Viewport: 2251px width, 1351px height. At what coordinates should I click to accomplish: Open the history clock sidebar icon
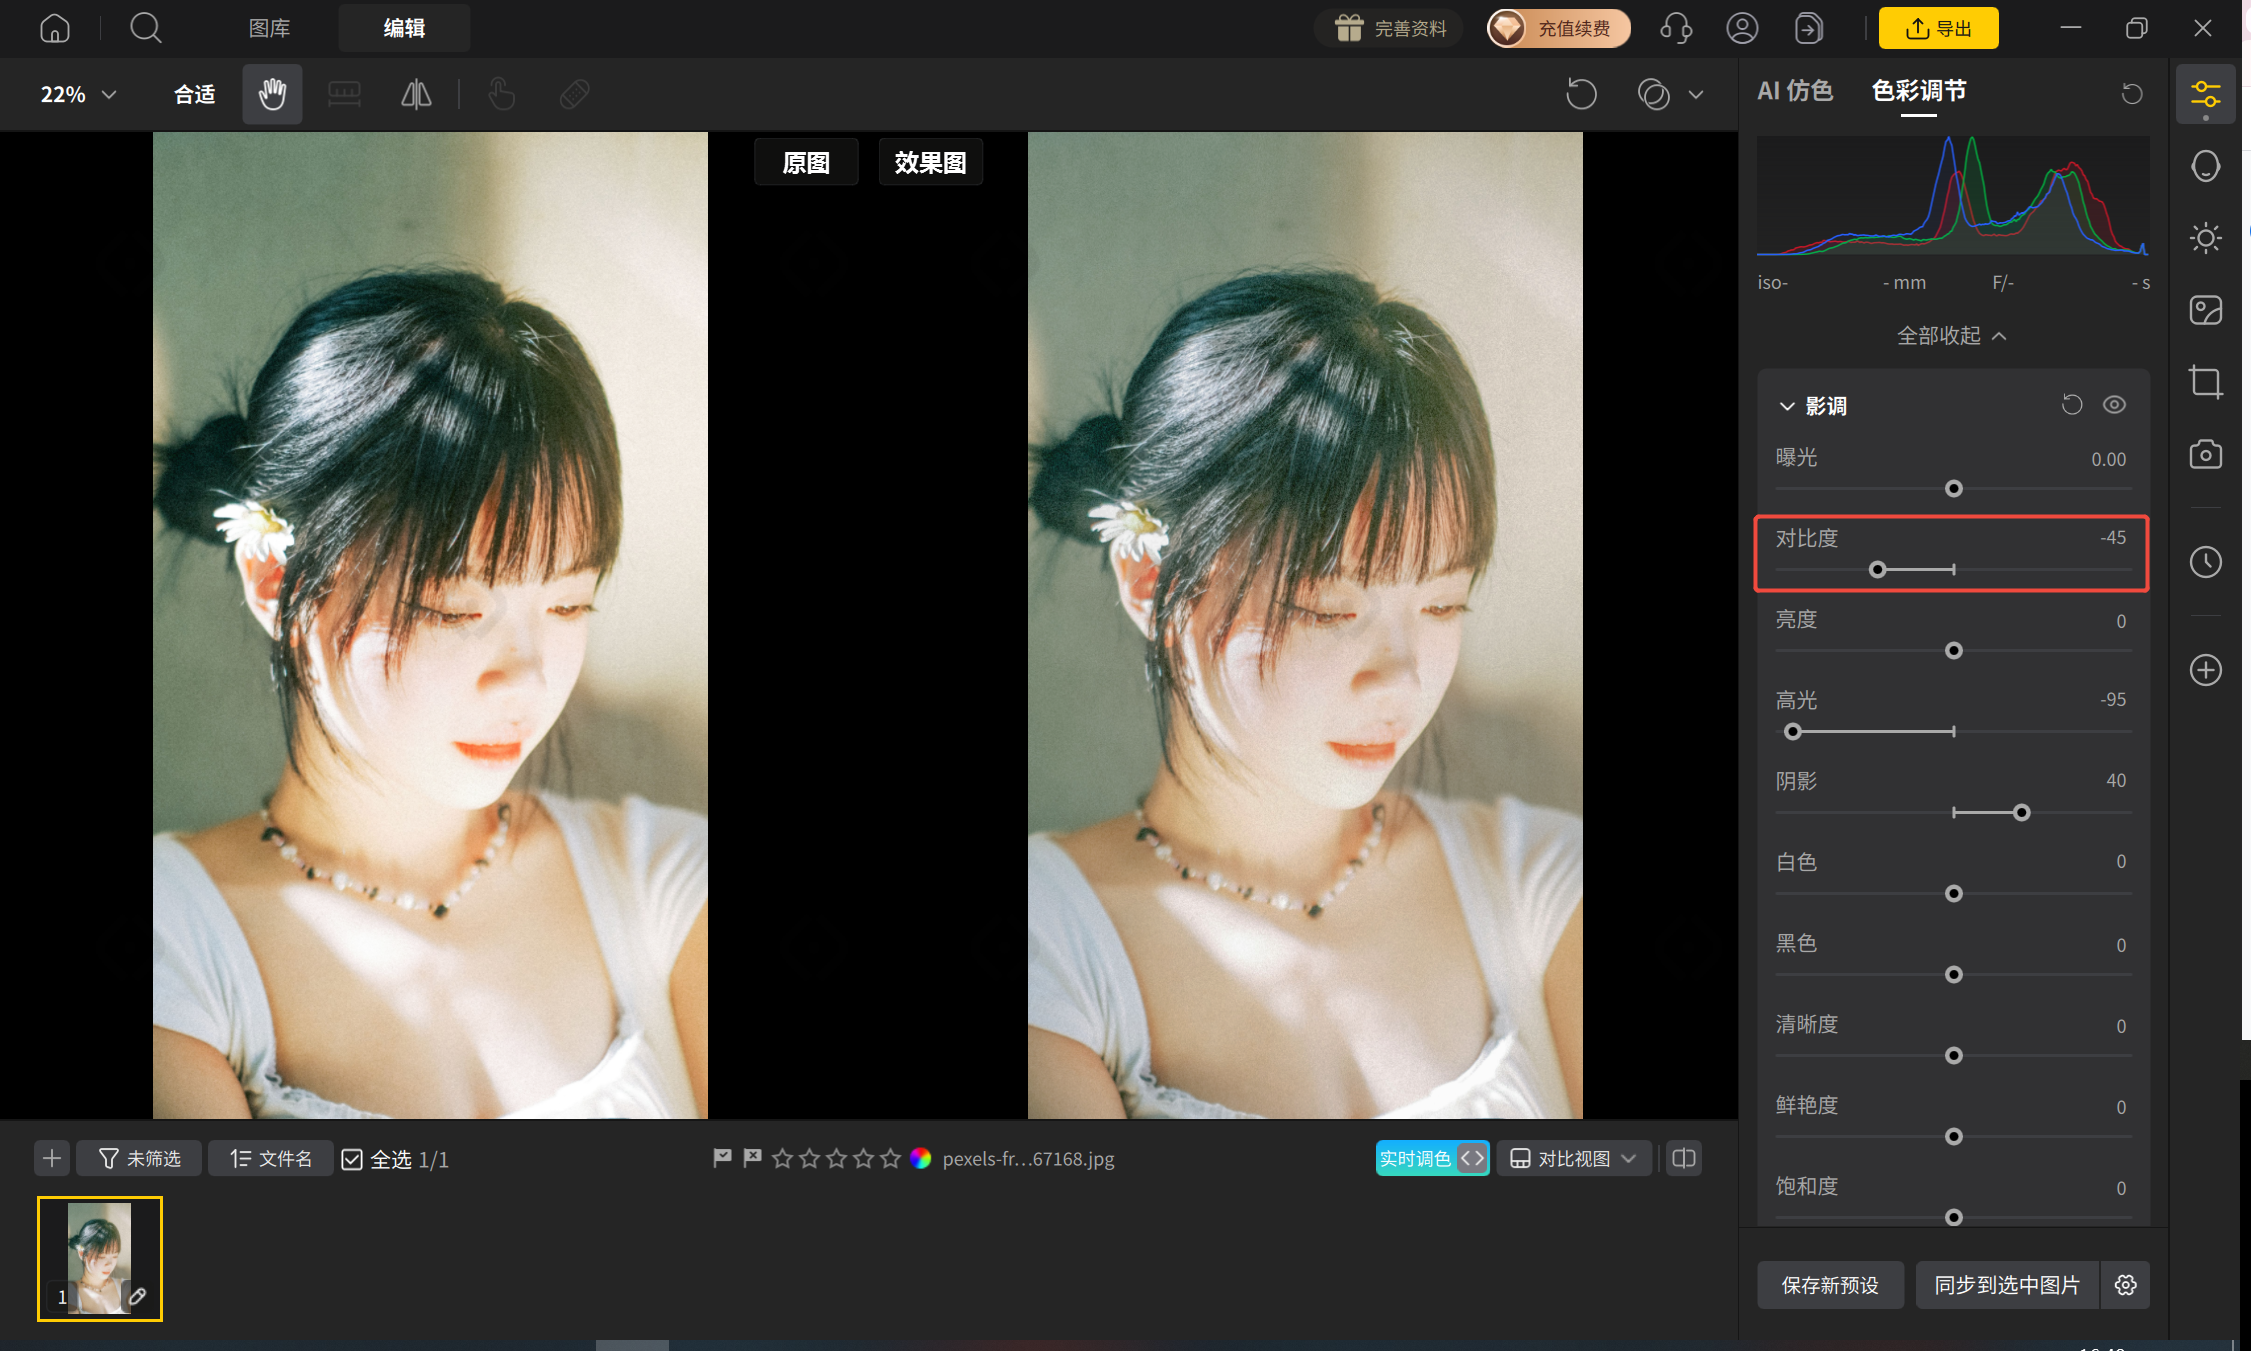(2205, 562)
